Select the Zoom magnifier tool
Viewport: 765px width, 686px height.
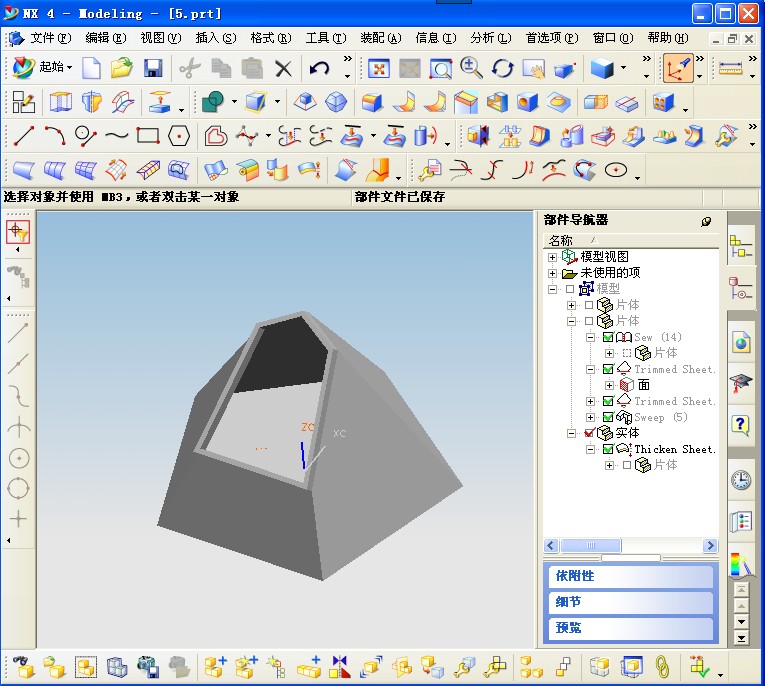pos(471,68)
